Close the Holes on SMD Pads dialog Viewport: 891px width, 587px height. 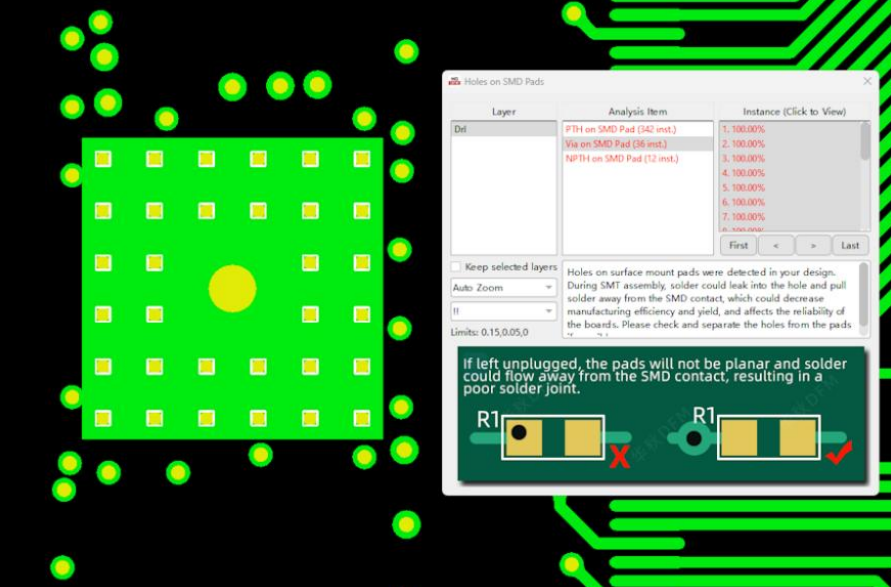click(x=867, y=81)
